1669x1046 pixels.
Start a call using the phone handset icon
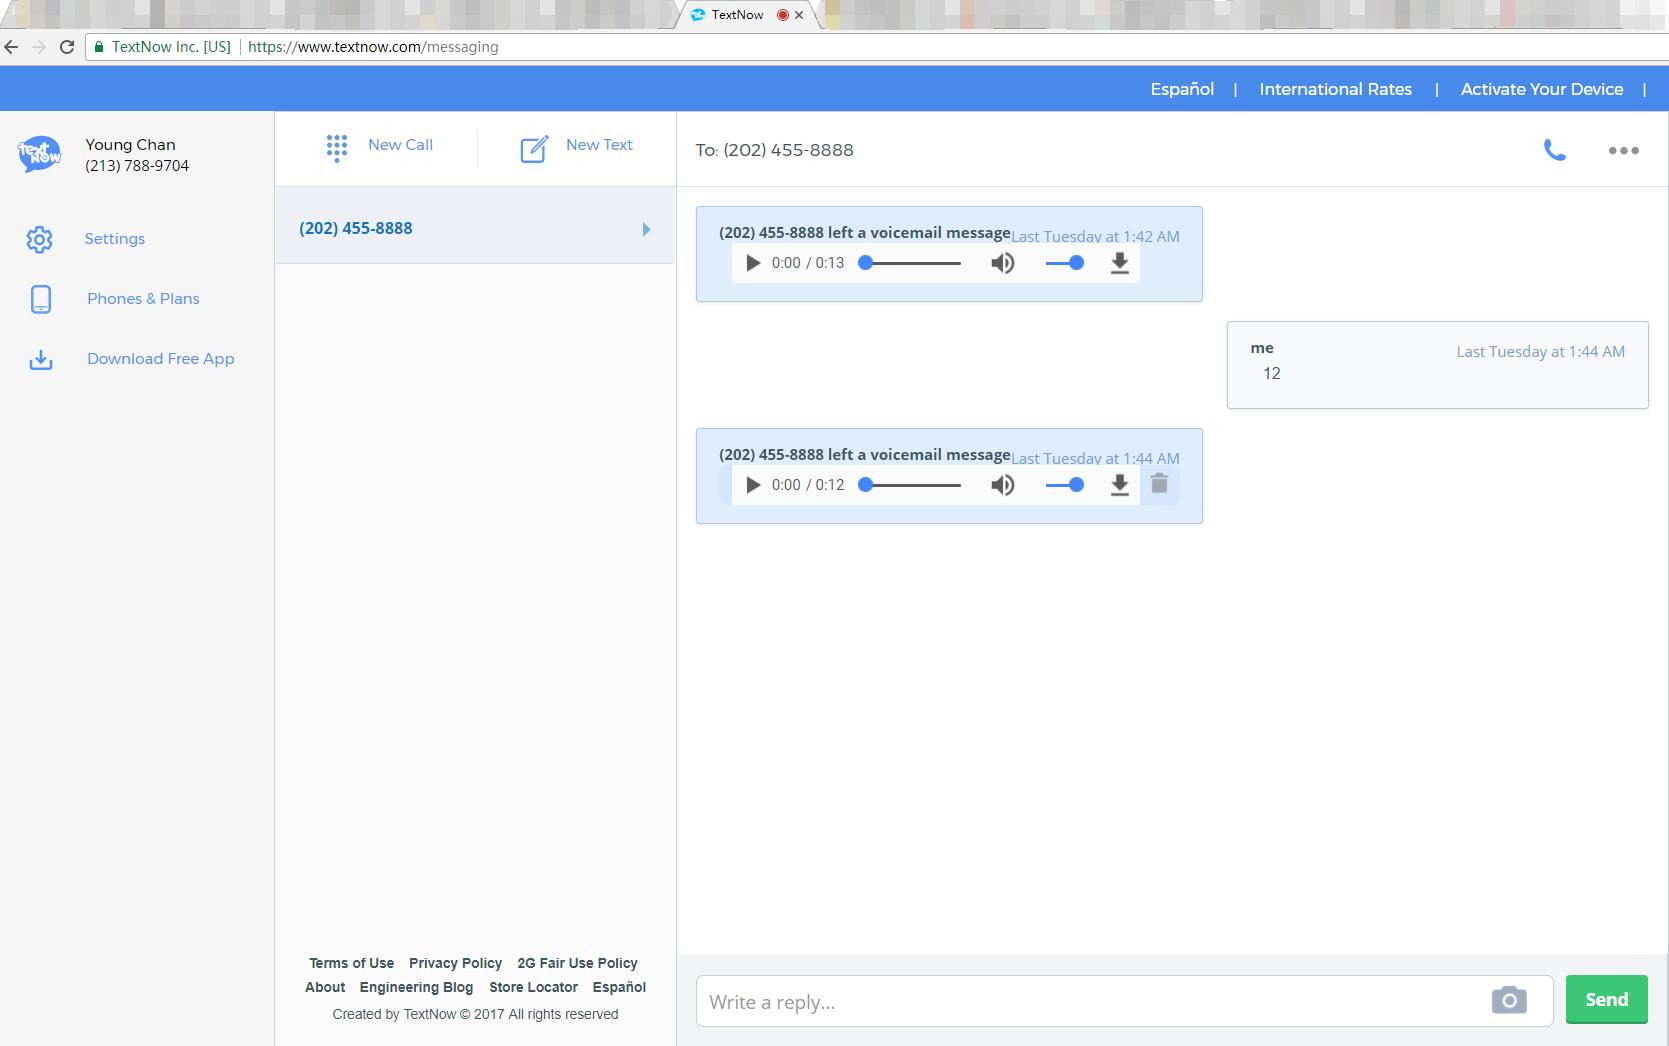(1554, 150)
